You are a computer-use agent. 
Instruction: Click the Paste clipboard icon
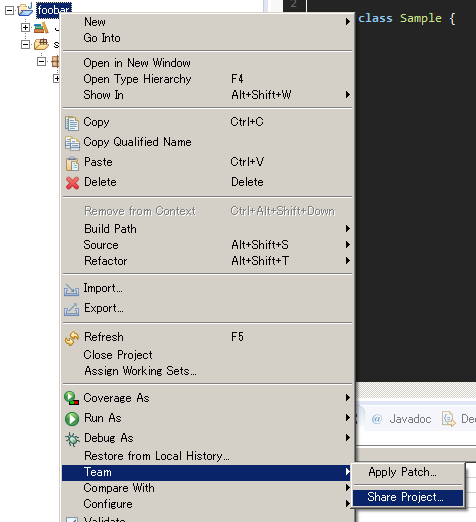tap(72, 163)
